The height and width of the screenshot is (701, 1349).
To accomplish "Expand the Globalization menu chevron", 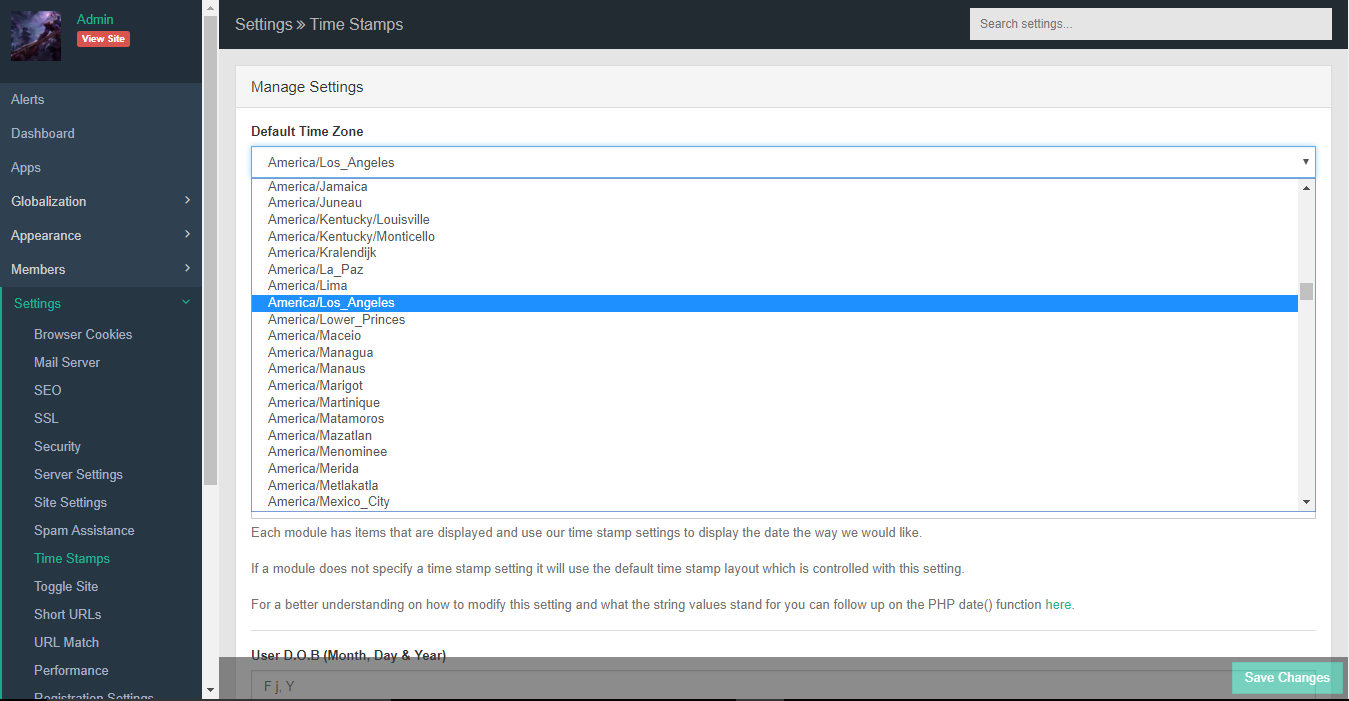I will (x=187, y=201).
